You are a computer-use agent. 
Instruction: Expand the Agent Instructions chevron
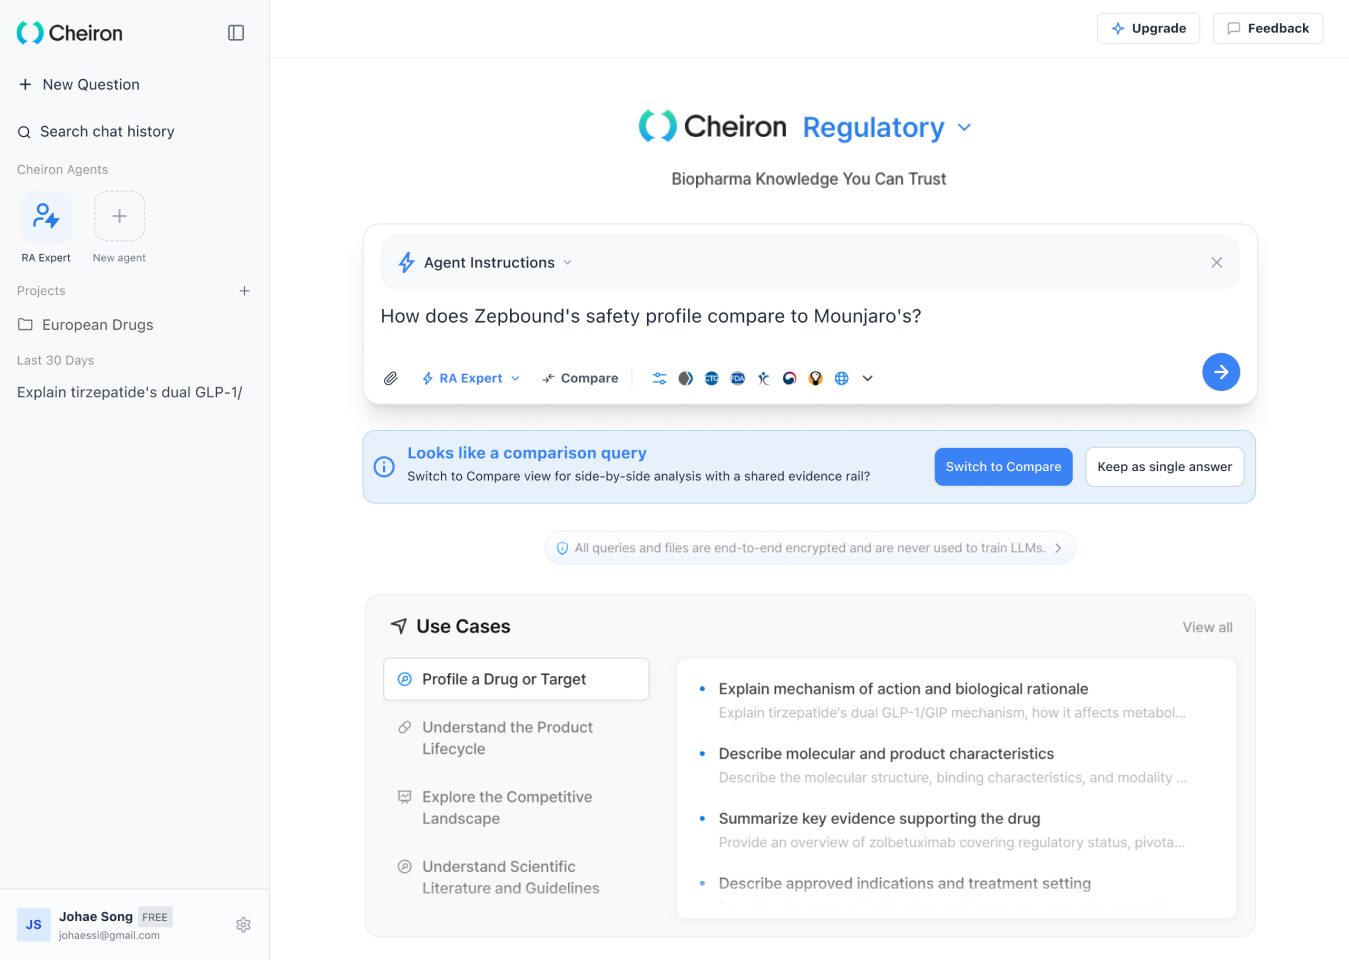click(x=568, y=263)
